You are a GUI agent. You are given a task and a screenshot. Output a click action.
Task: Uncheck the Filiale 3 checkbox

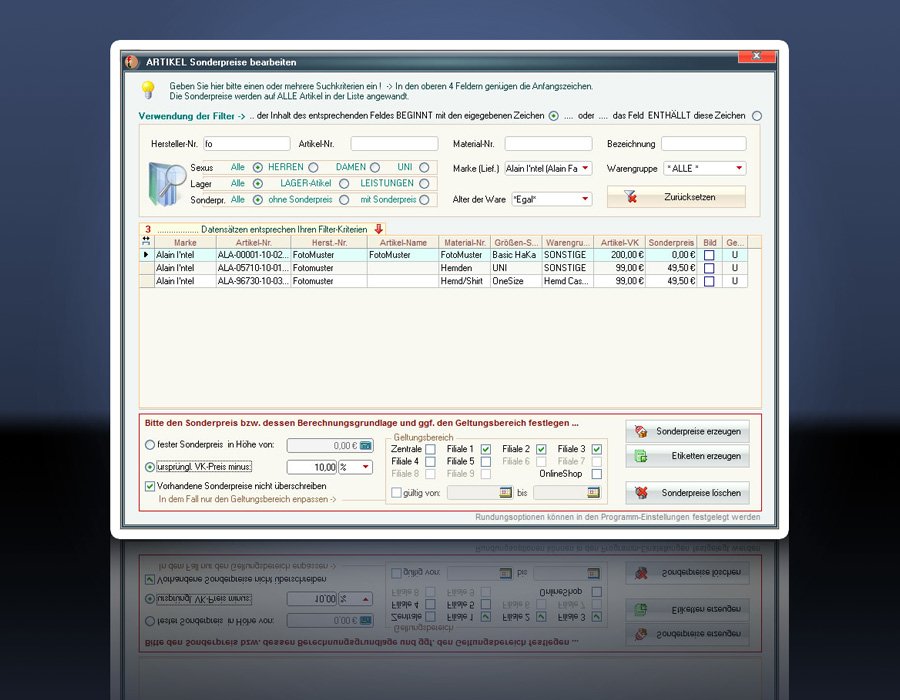coord(597,449)
